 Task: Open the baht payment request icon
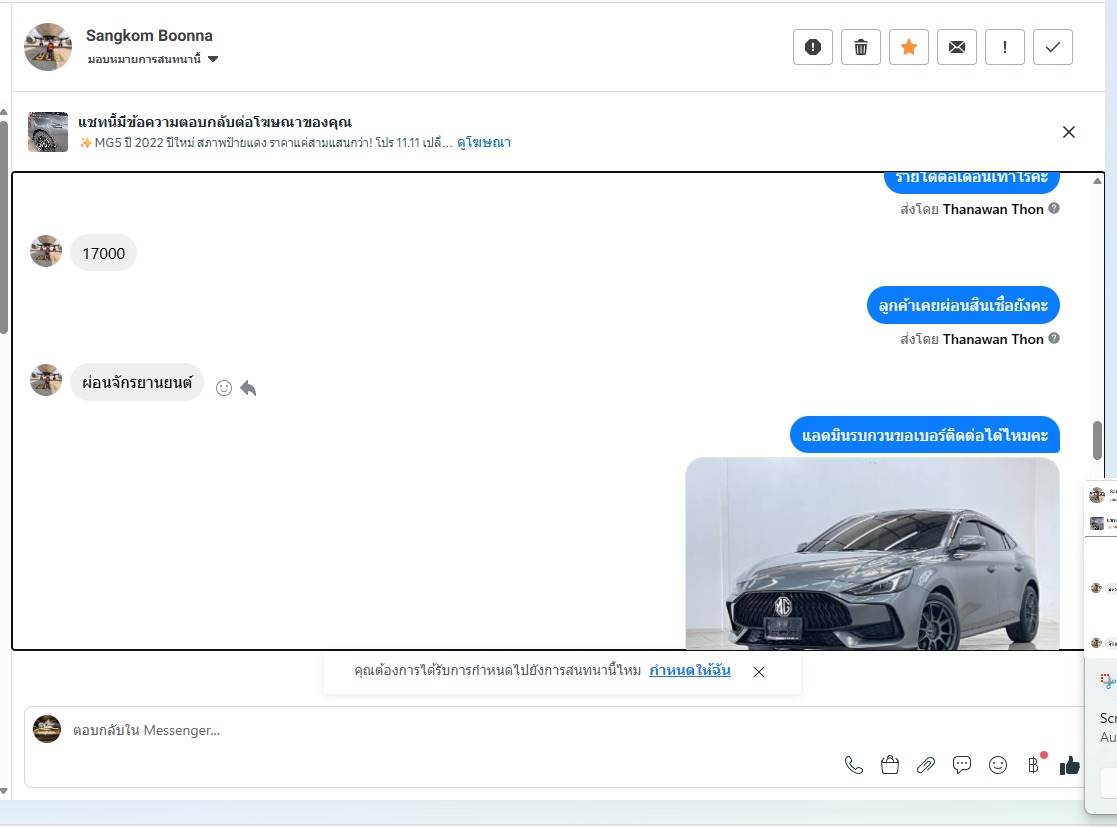pyautogui.click(x=1034, y=765)
